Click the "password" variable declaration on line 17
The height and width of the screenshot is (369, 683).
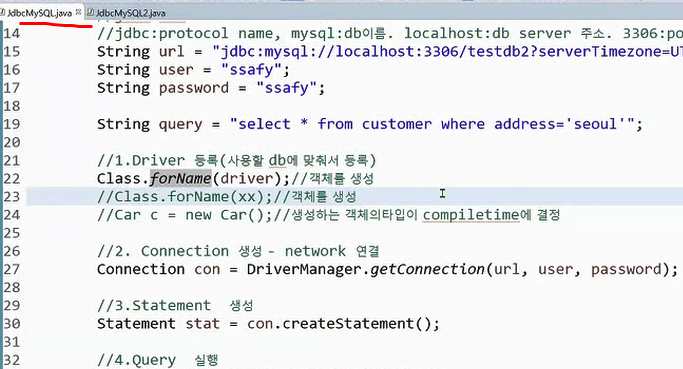193,88
